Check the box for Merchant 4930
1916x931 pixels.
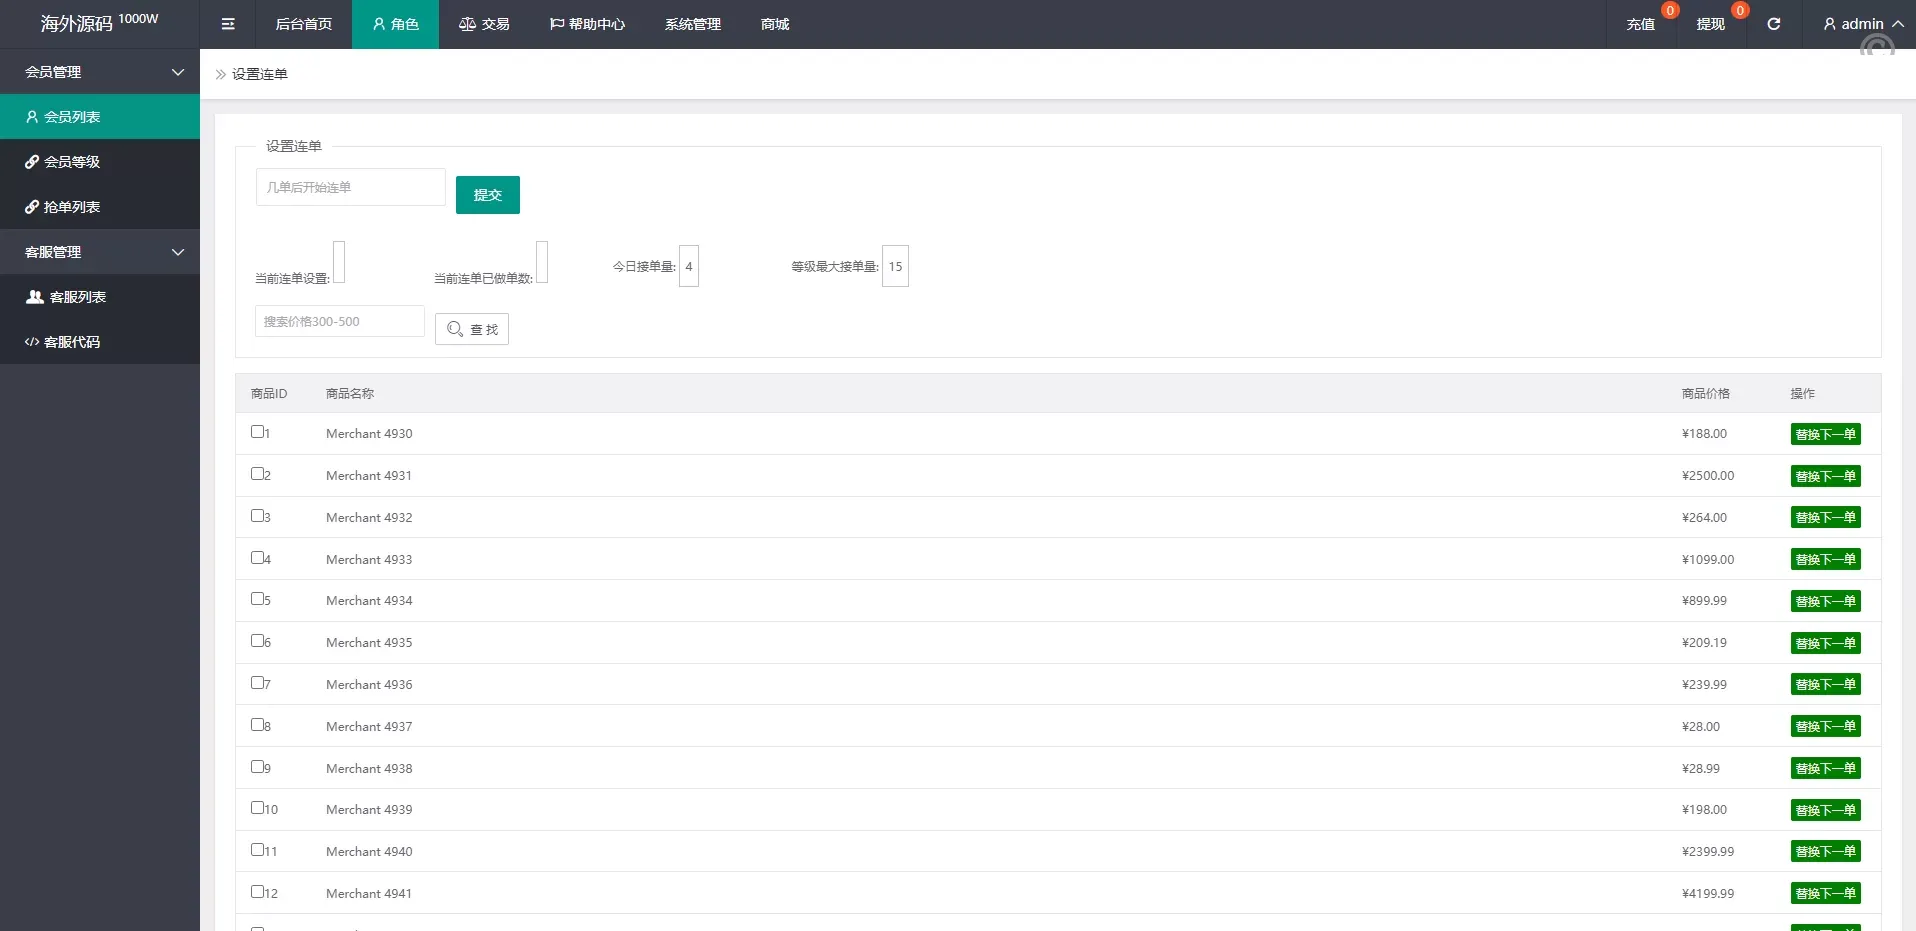pos(257,432)
